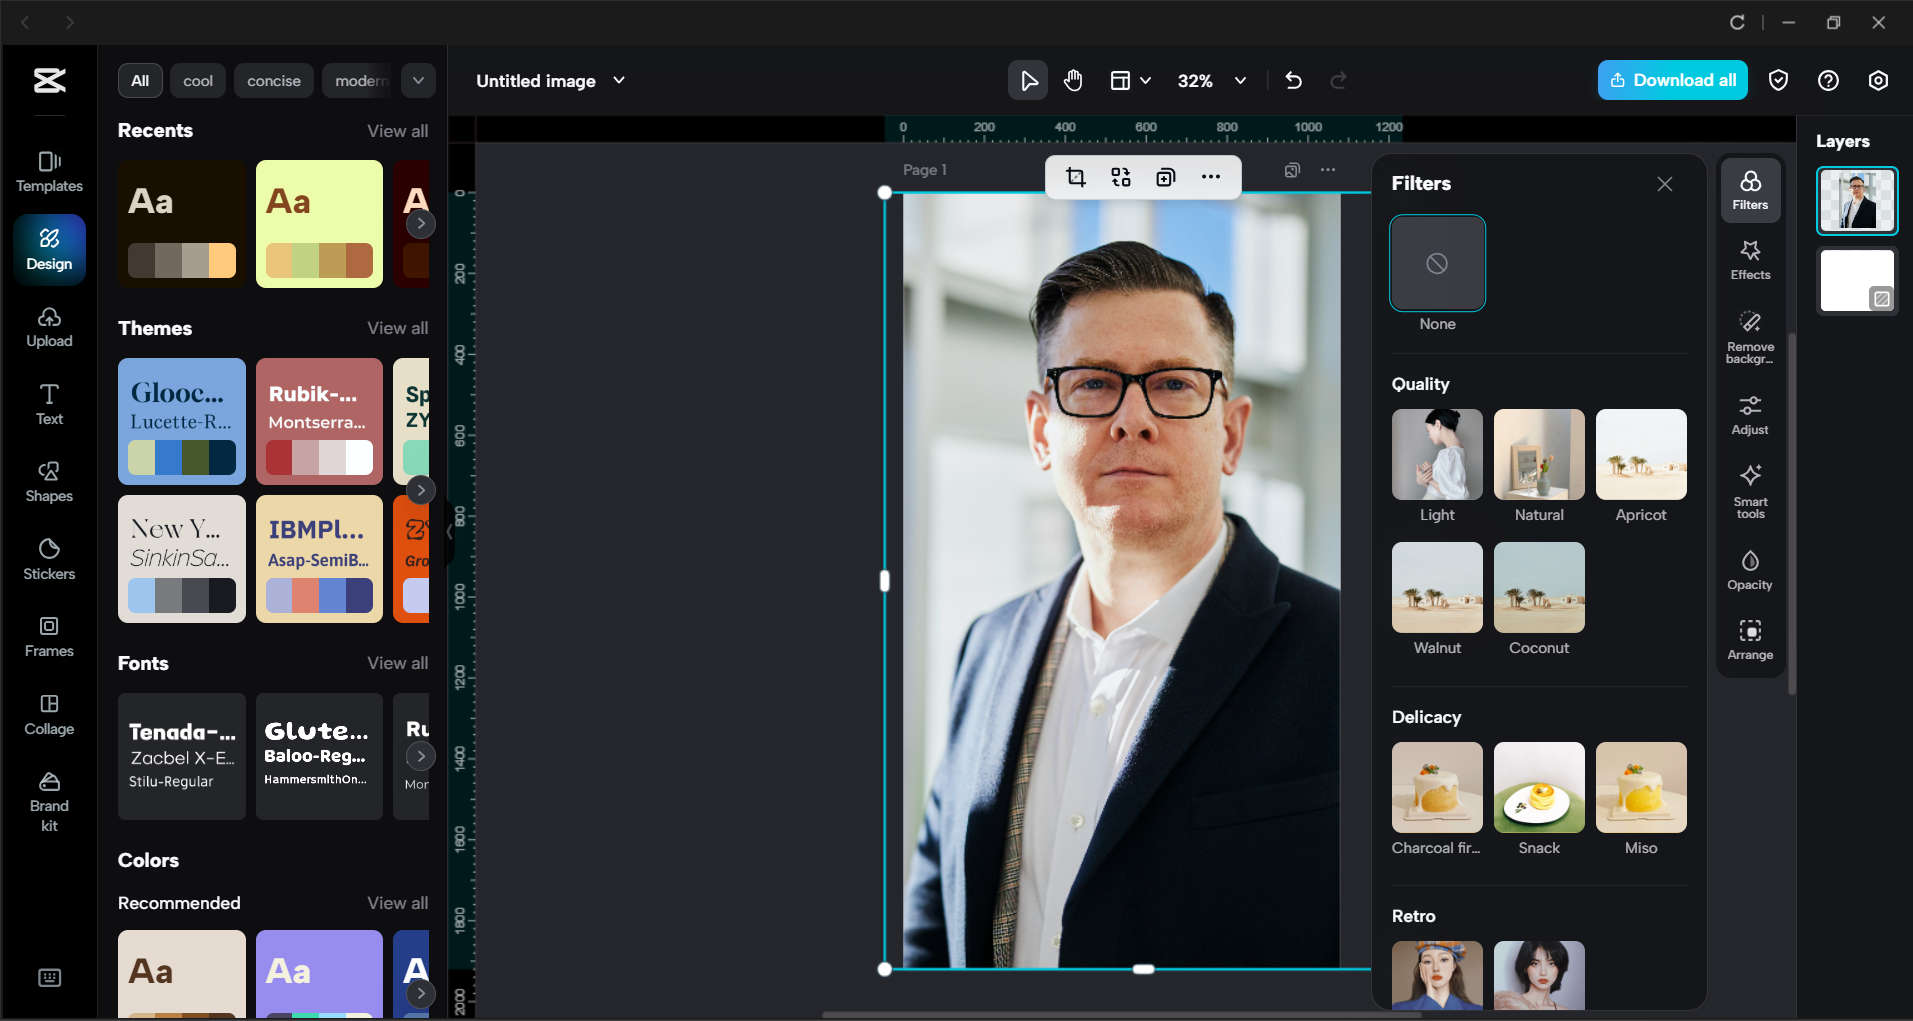Expand more themes with the chevron arrow
The image size is (1913, 1021).
pyautogui.click(x=420, y=490)
